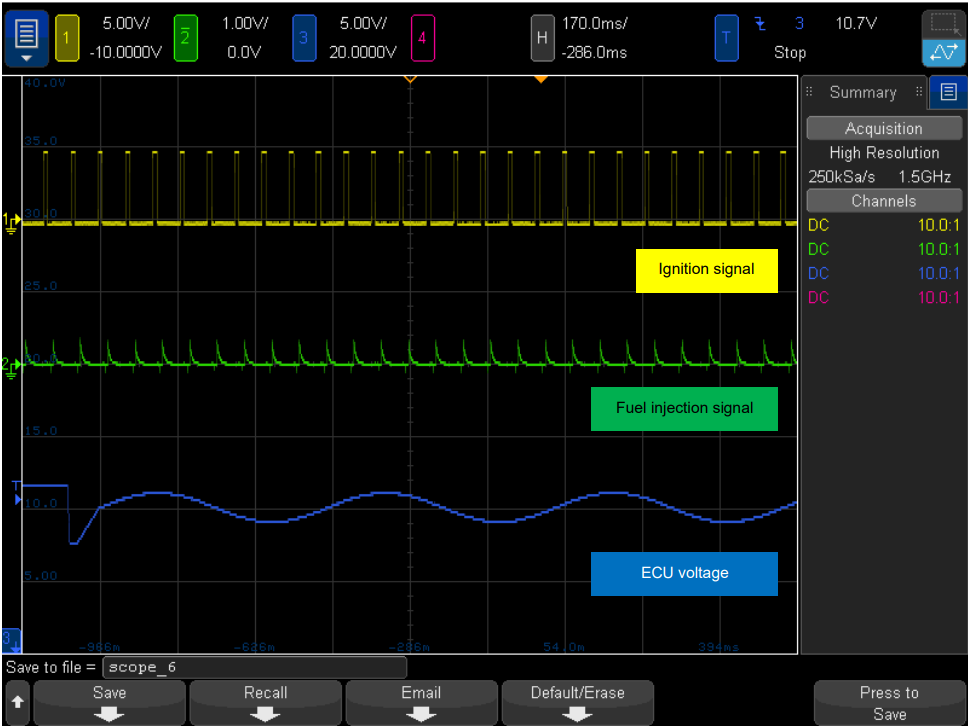Click time delay -286.0ms value
Screen dimensions: 968x726
click(x=595, y=52)
